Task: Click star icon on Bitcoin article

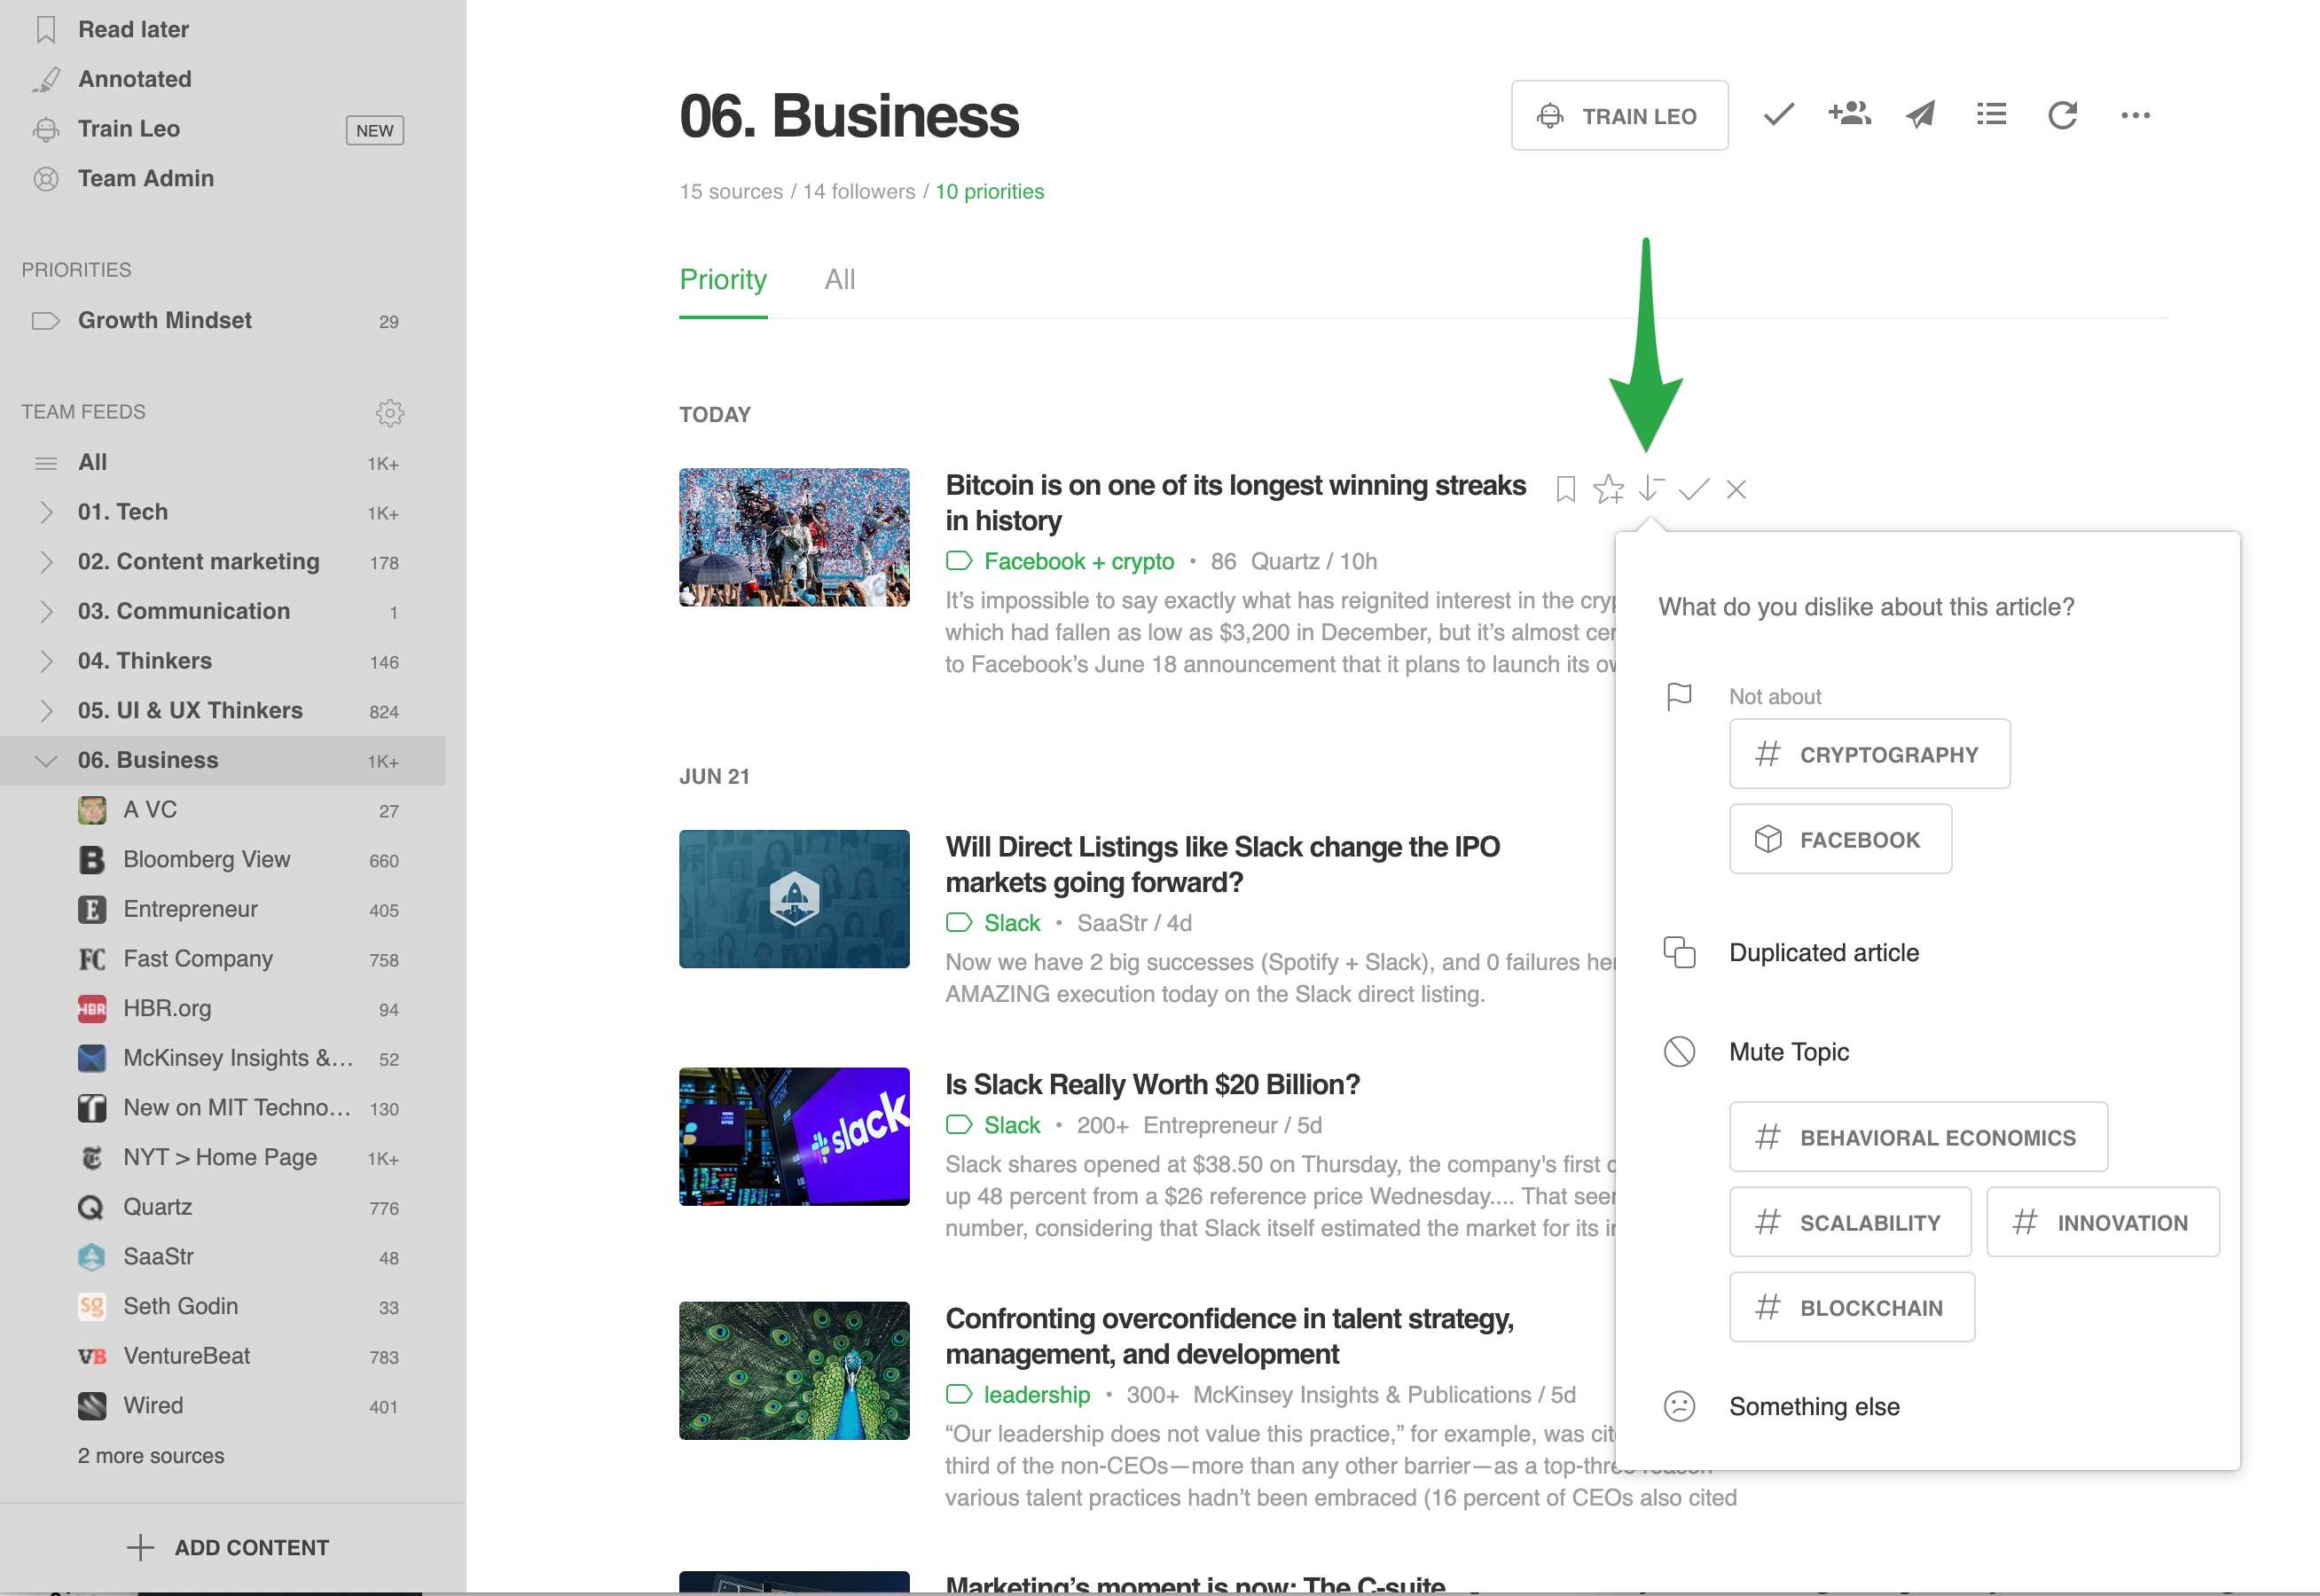Action: (1608, 488)
